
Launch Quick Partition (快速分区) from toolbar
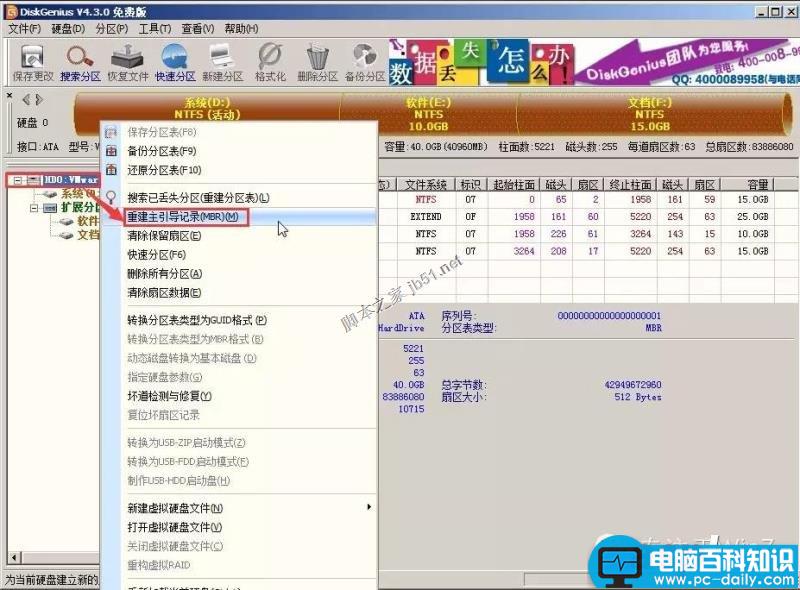pyautogui.click(x=175, y=63)
